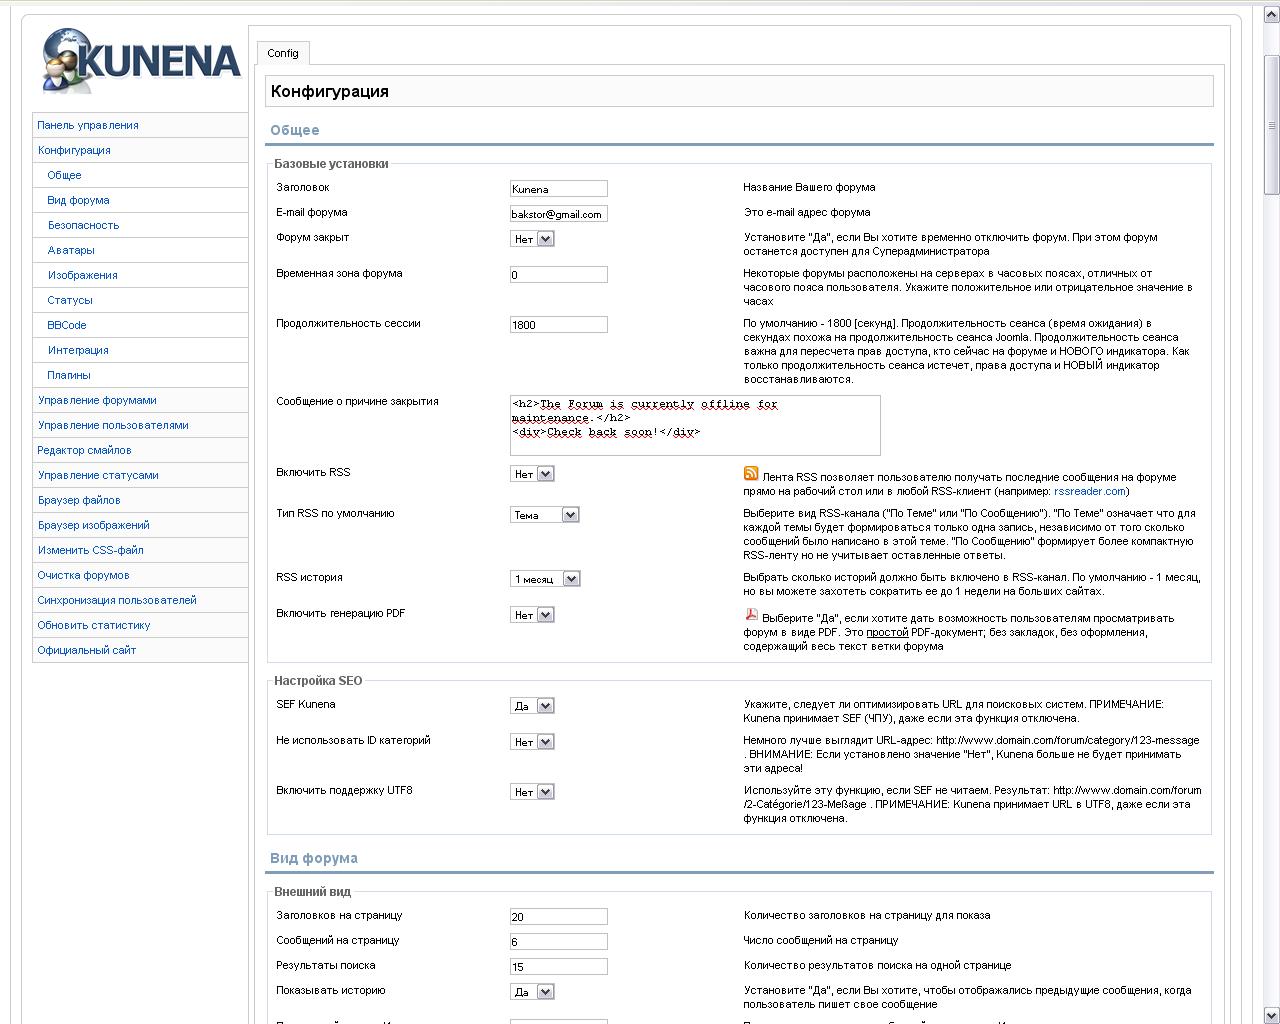Select the Config tab

pyautogui.click(x=283, y=53)
